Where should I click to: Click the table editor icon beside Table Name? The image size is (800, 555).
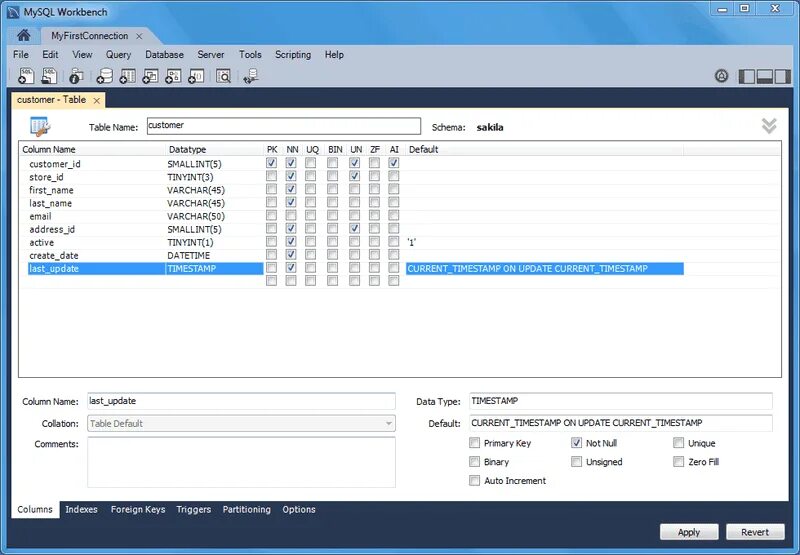tap(40, 127)
